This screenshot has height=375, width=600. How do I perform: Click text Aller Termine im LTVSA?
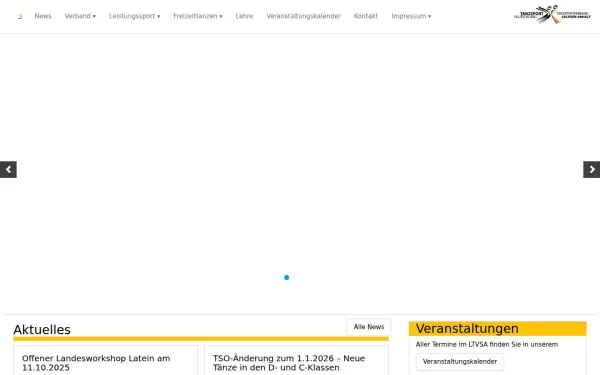click(x=451, y=344)
